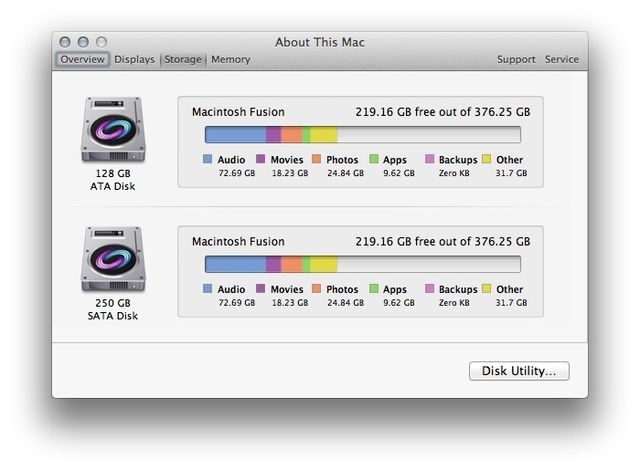Select the Storage tab

pos(183,59)
